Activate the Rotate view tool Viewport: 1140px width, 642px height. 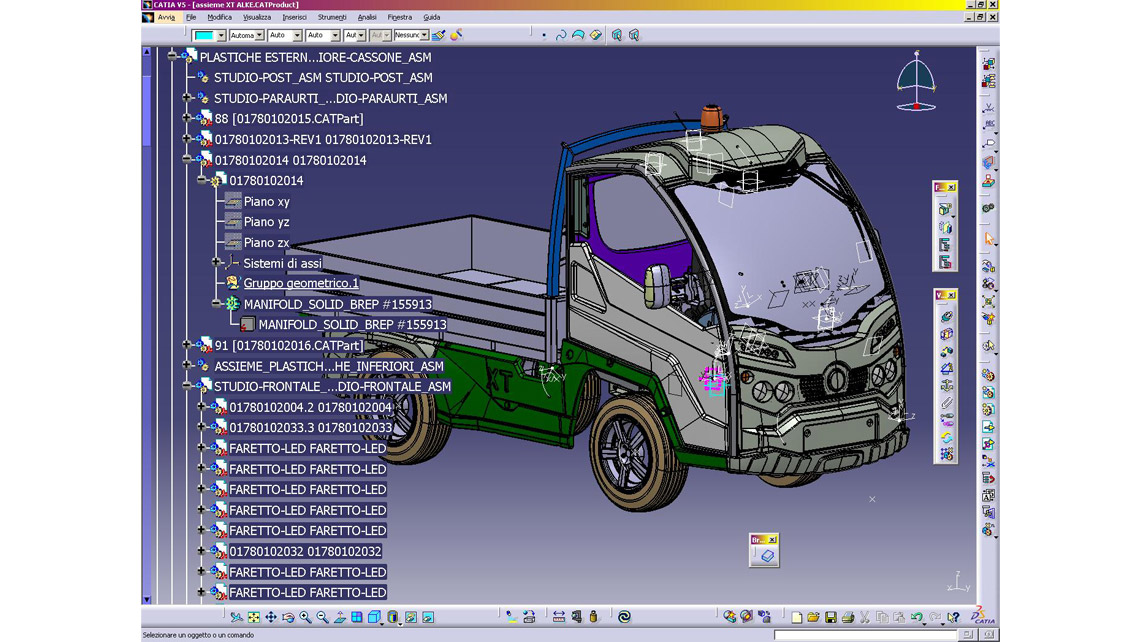(x=289, y=617)
